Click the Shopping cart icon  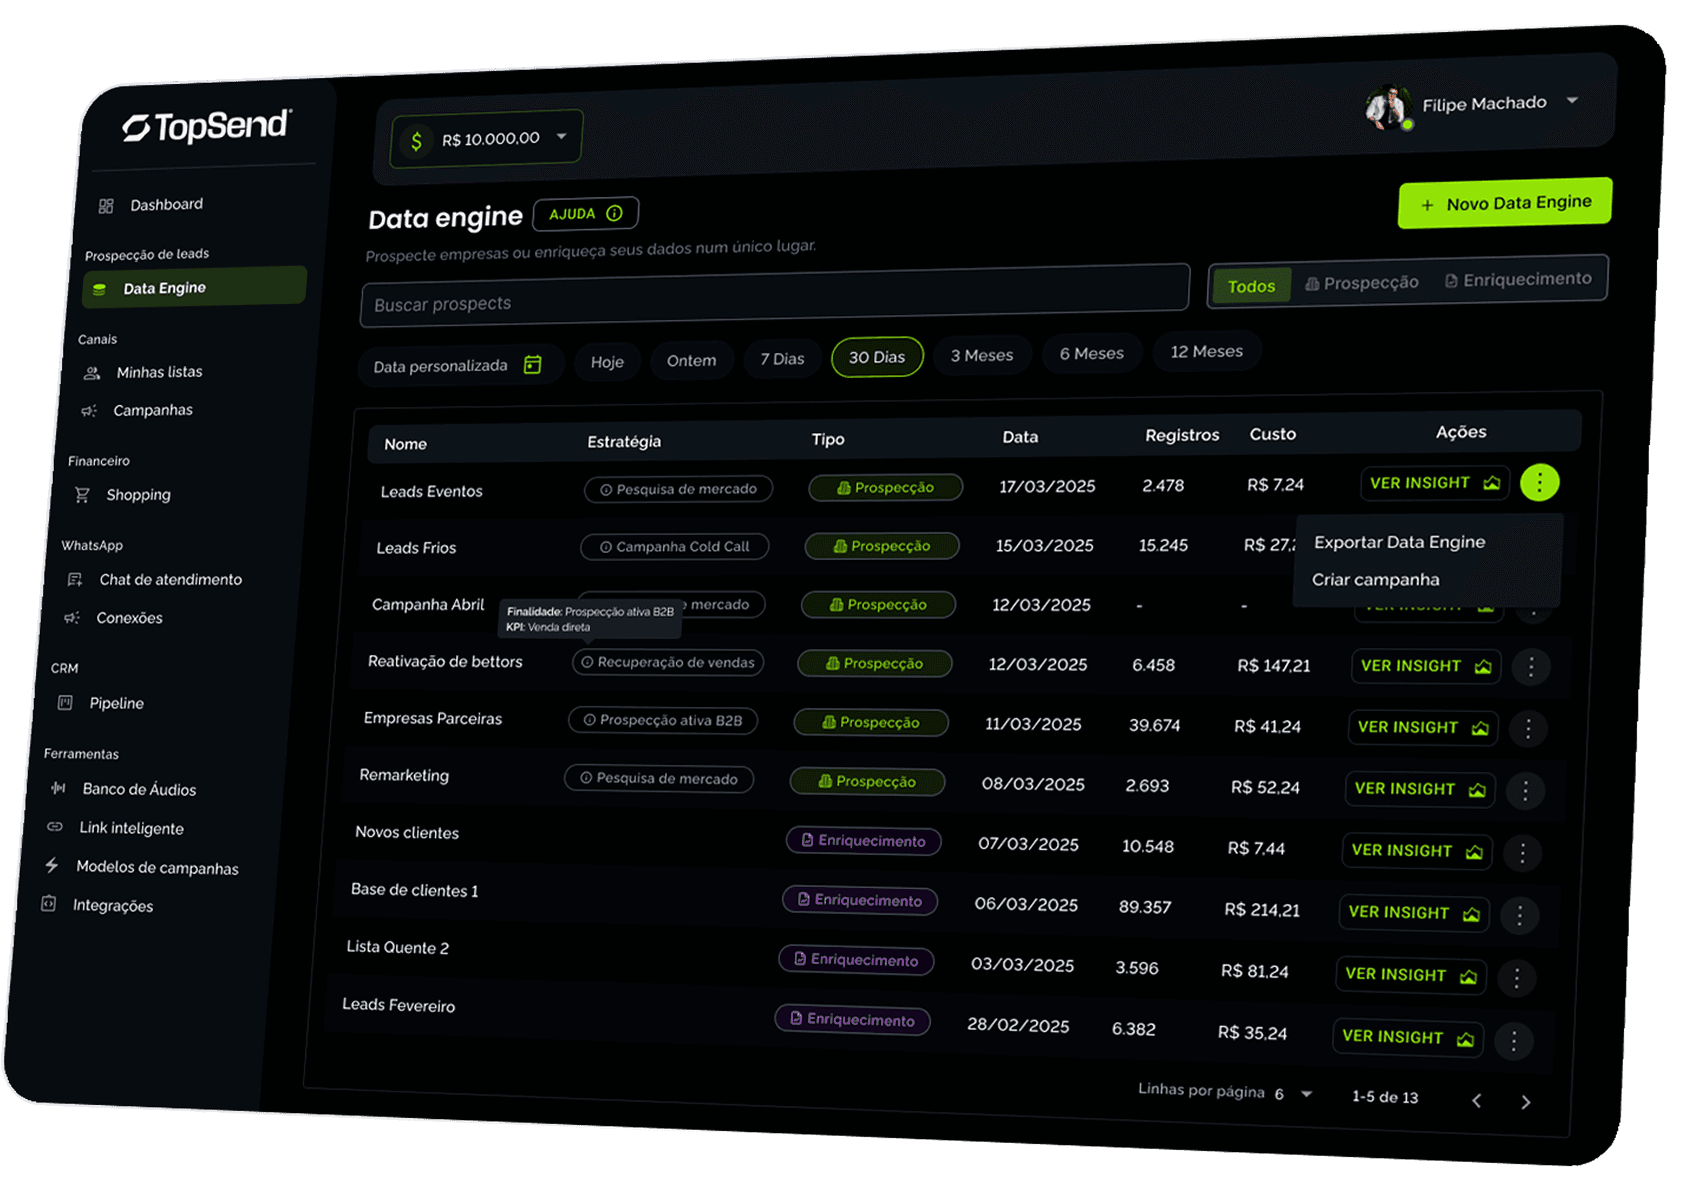pos(82,494)
